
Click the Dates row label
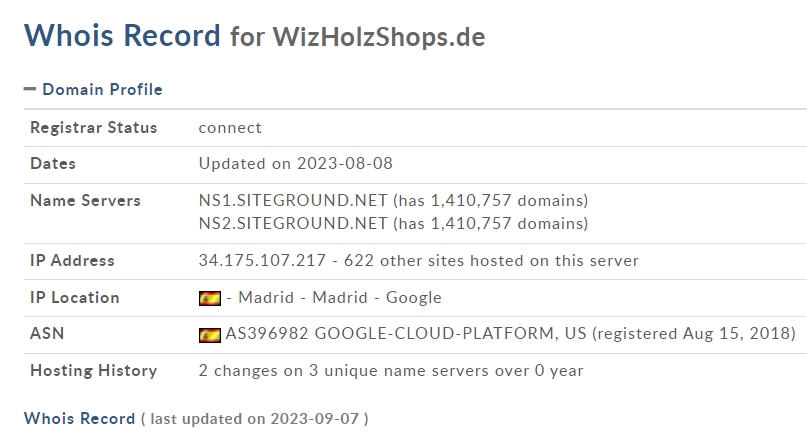coord(53,164)
